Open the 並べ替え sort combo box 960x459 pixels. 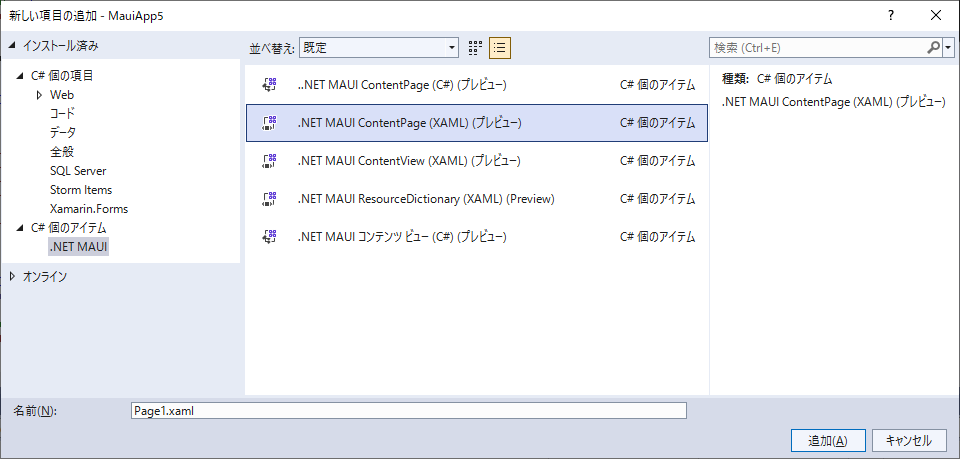point(379,48)
